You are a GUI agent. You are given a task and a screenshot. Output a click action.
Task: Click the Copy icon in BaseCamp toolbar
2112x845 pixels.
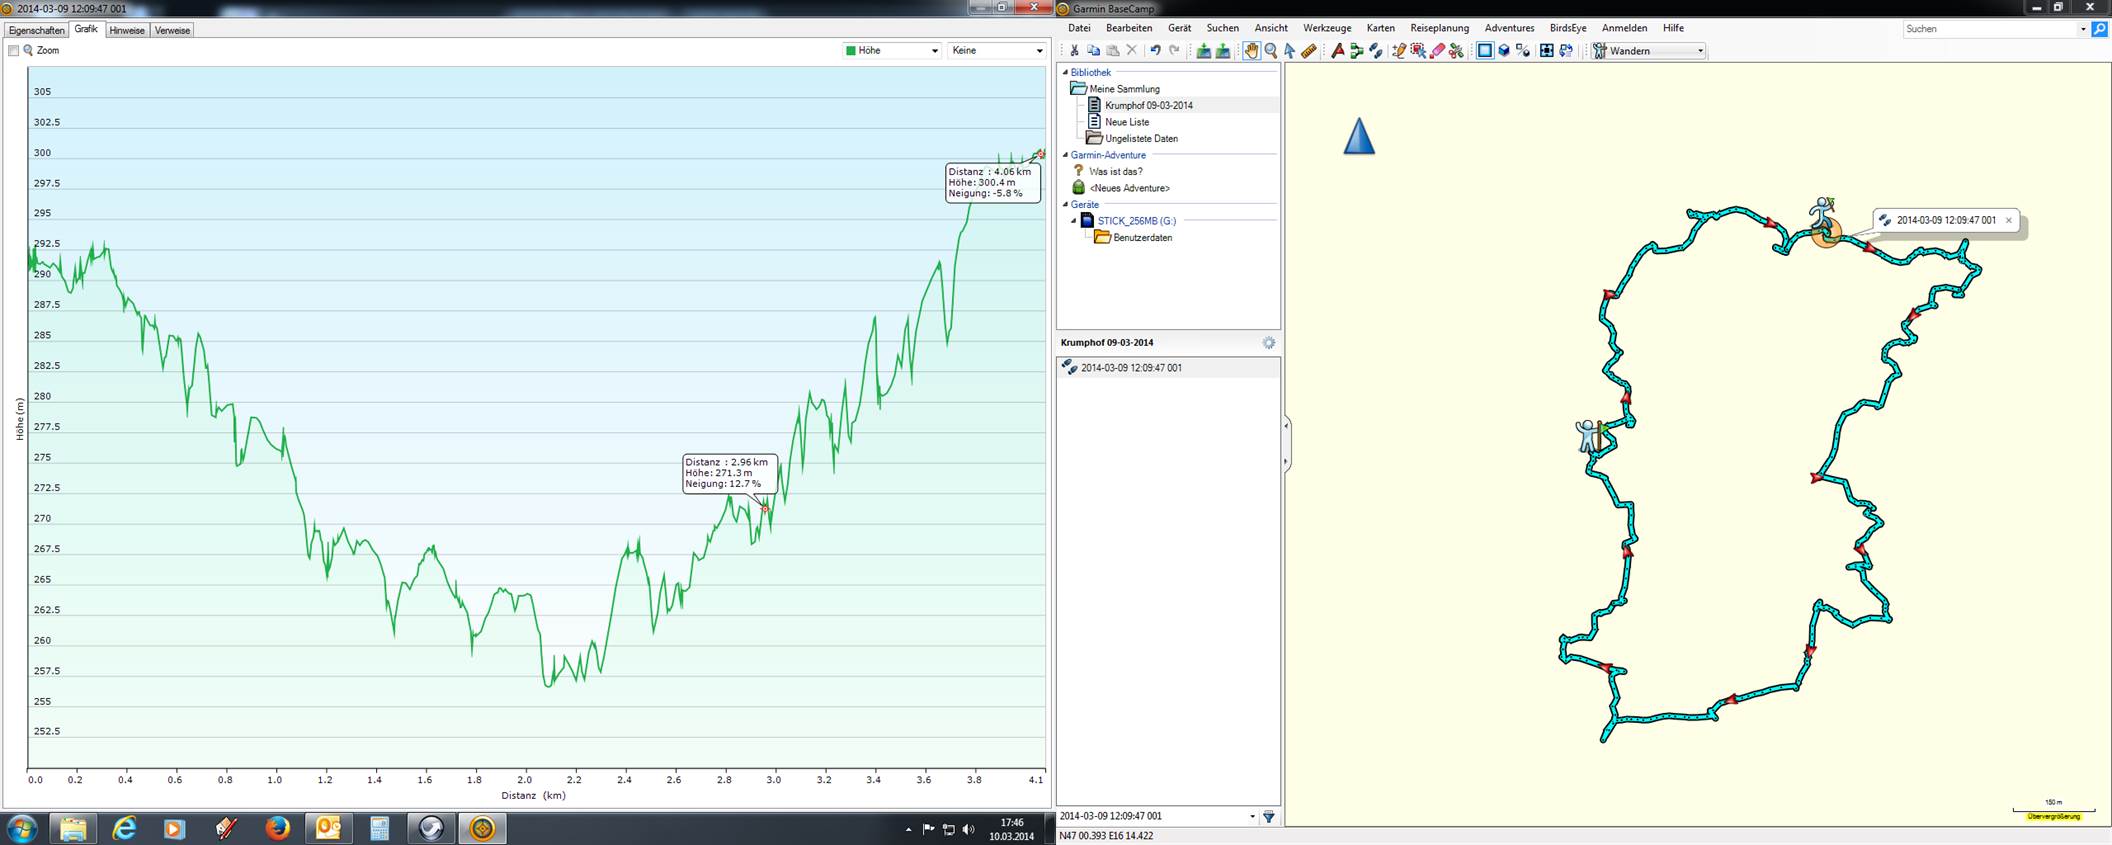(x=1093, y=51)
